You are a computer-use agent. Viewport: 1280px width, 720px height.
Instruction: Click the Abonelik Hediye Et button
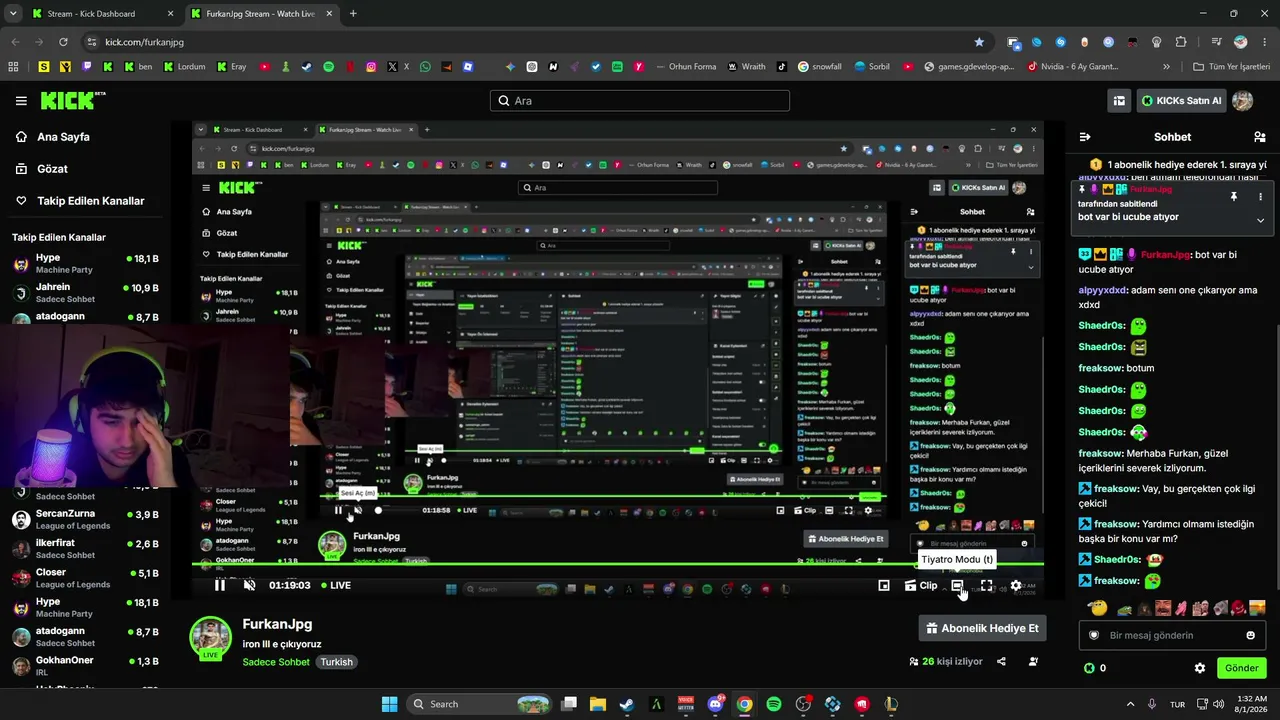click(982, 628)
